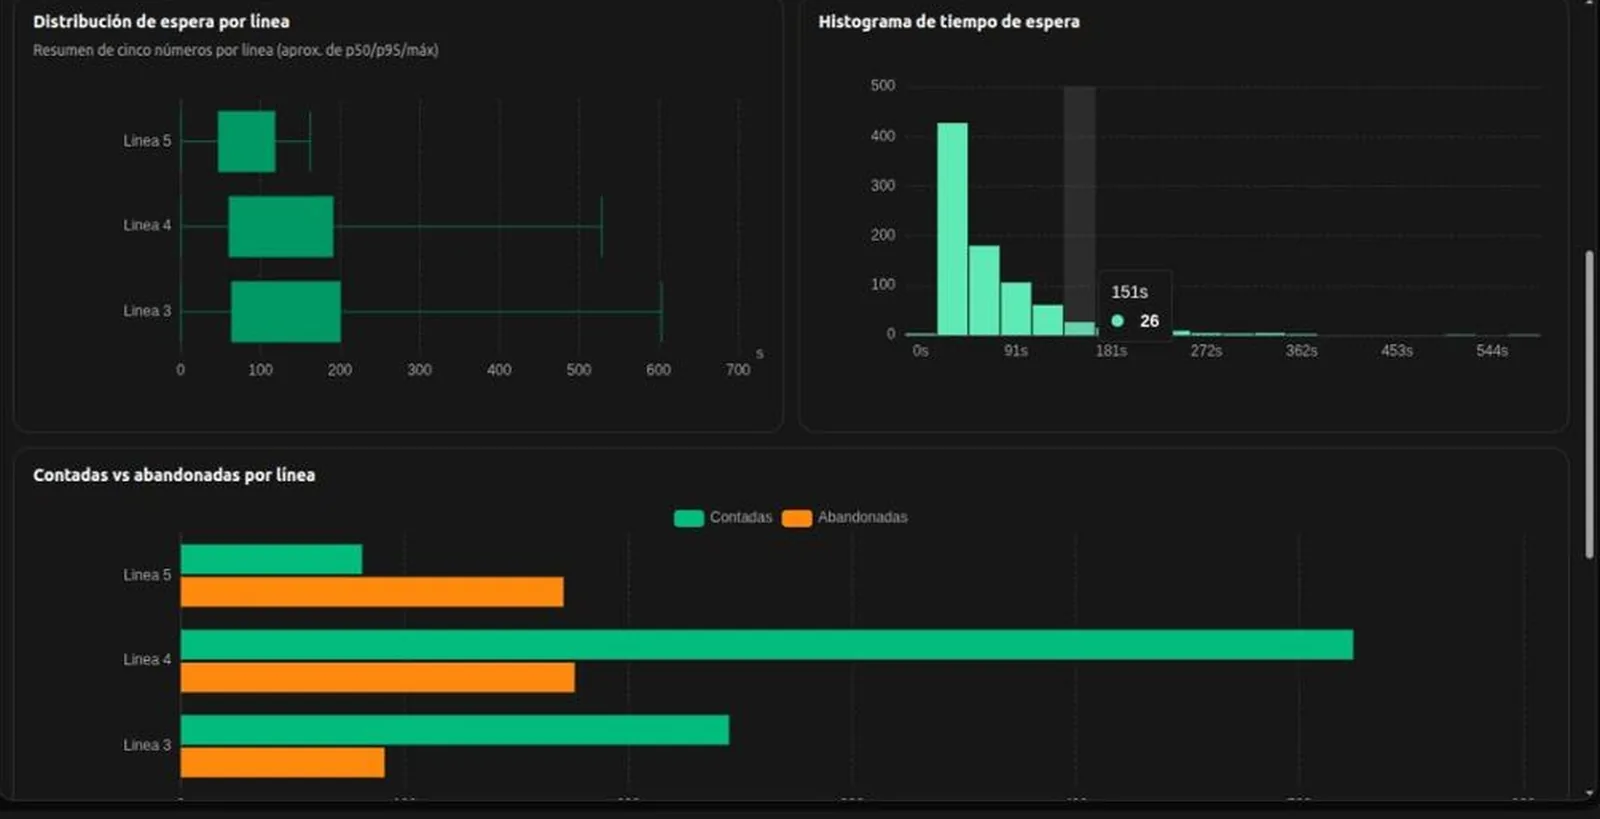Select the green Contadas bar for Línea 3

455,730
